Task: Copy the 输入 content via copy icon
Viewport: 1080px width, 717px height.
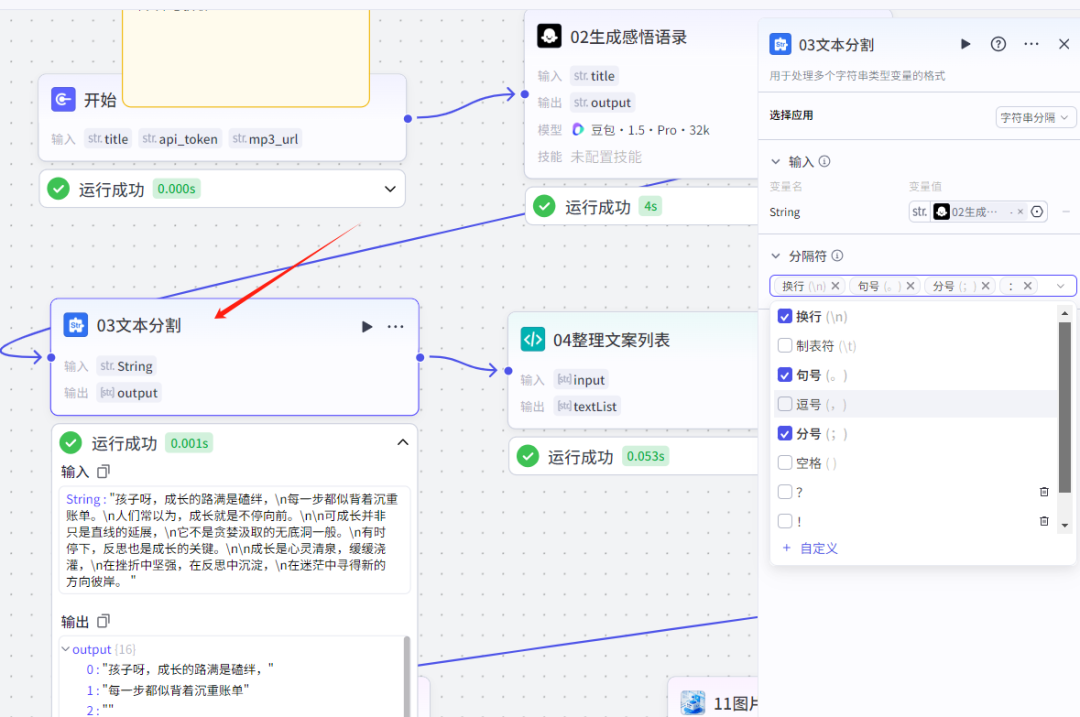Action: click(104, 470)
